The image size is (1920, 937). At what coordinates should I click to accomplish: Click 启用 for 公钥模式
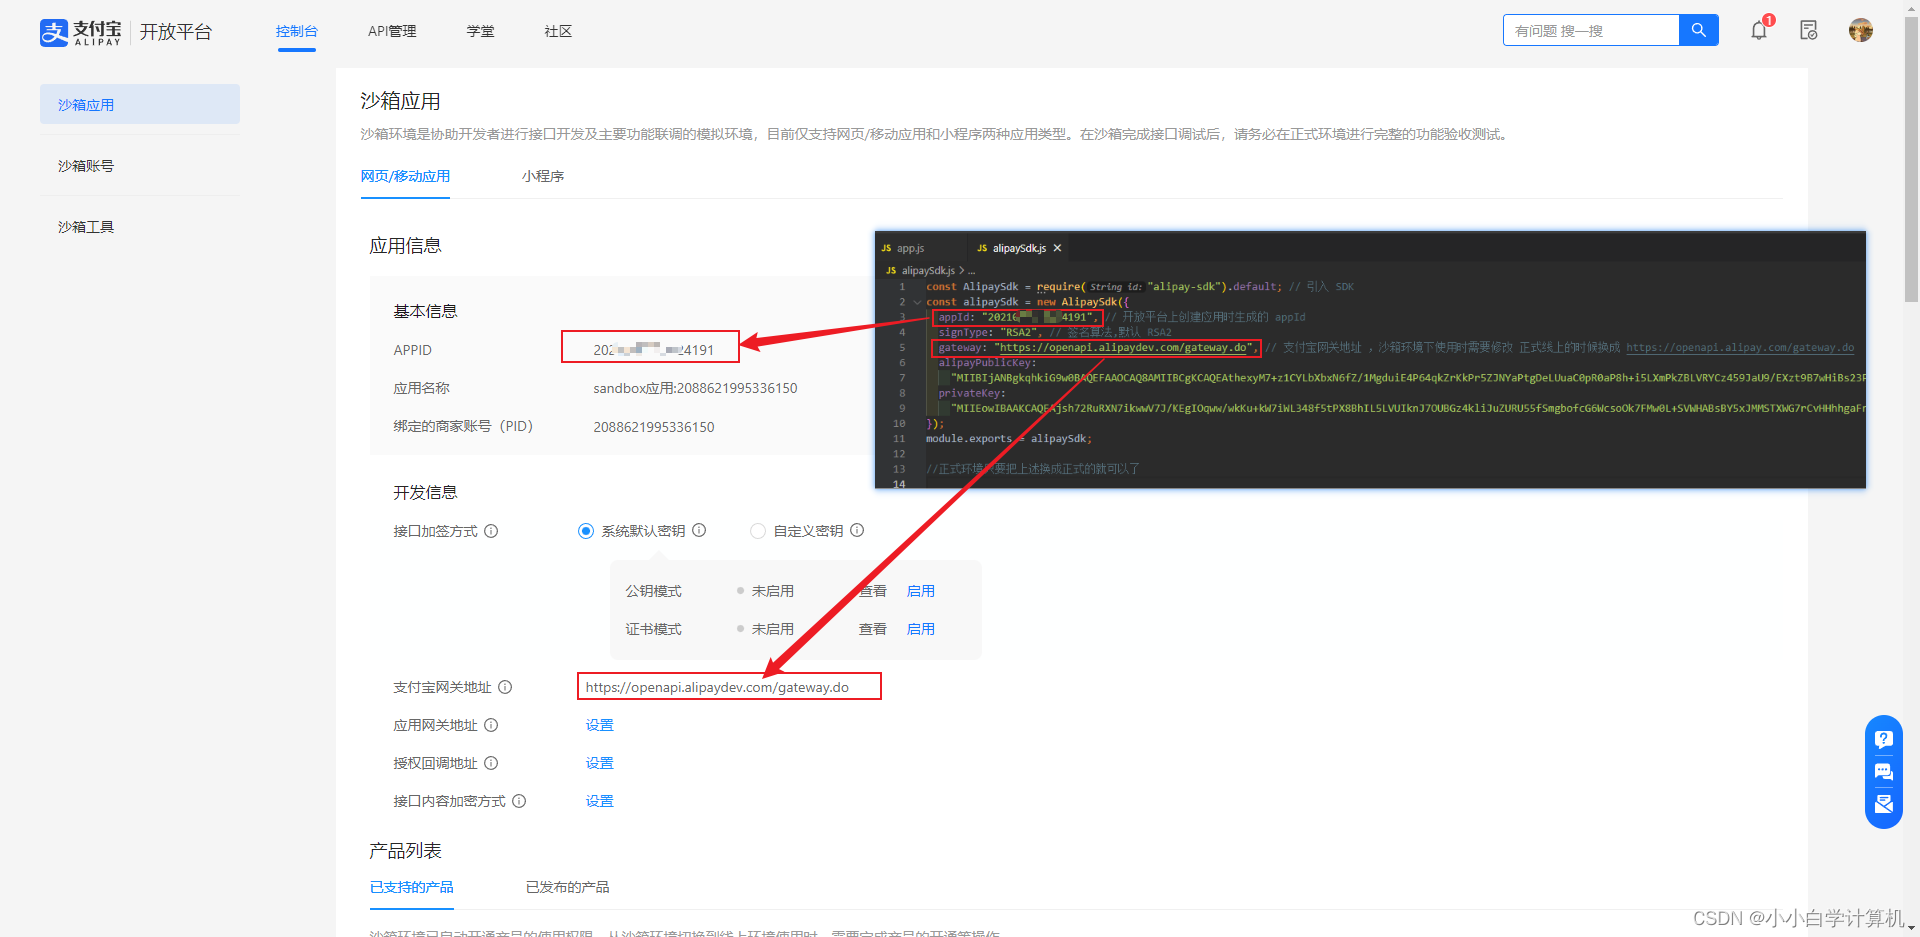pos(921,591)
